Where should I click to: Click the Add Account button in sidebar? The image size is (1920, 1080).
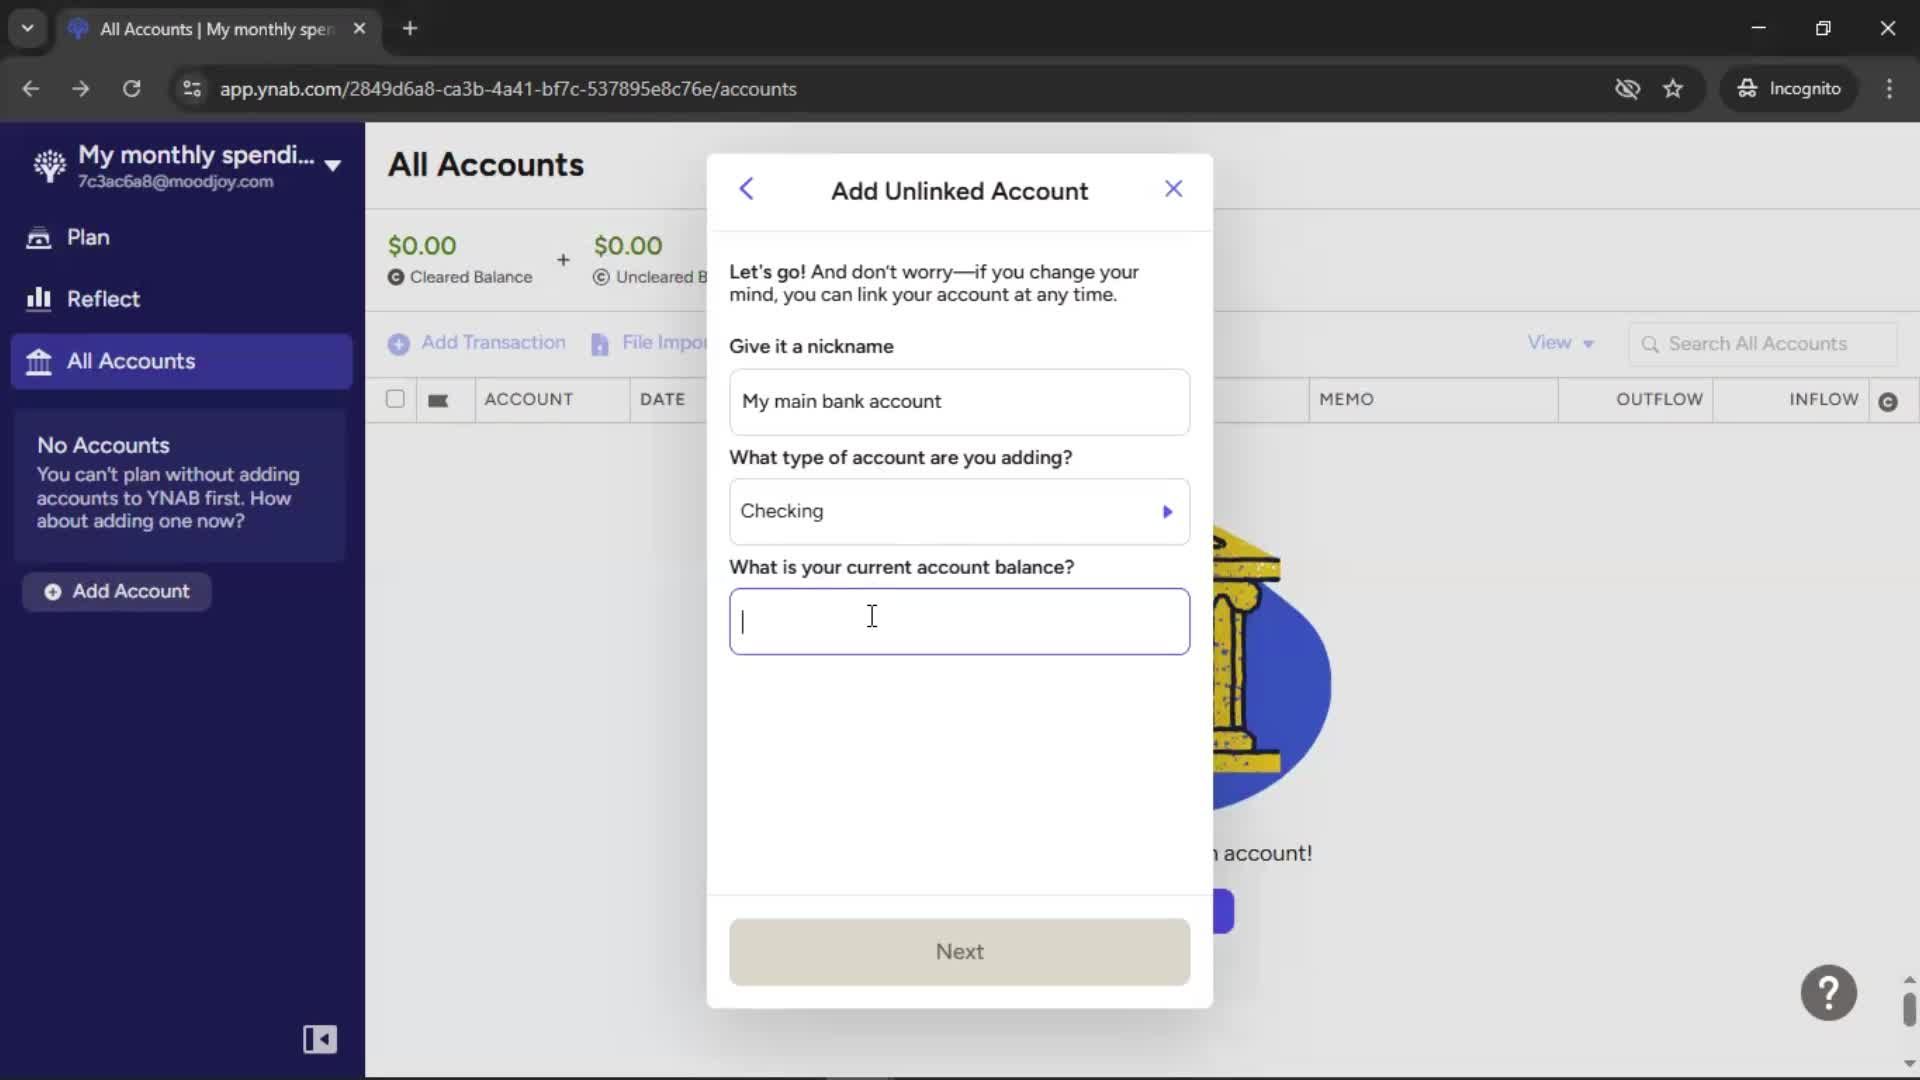[x=117, y=591]
